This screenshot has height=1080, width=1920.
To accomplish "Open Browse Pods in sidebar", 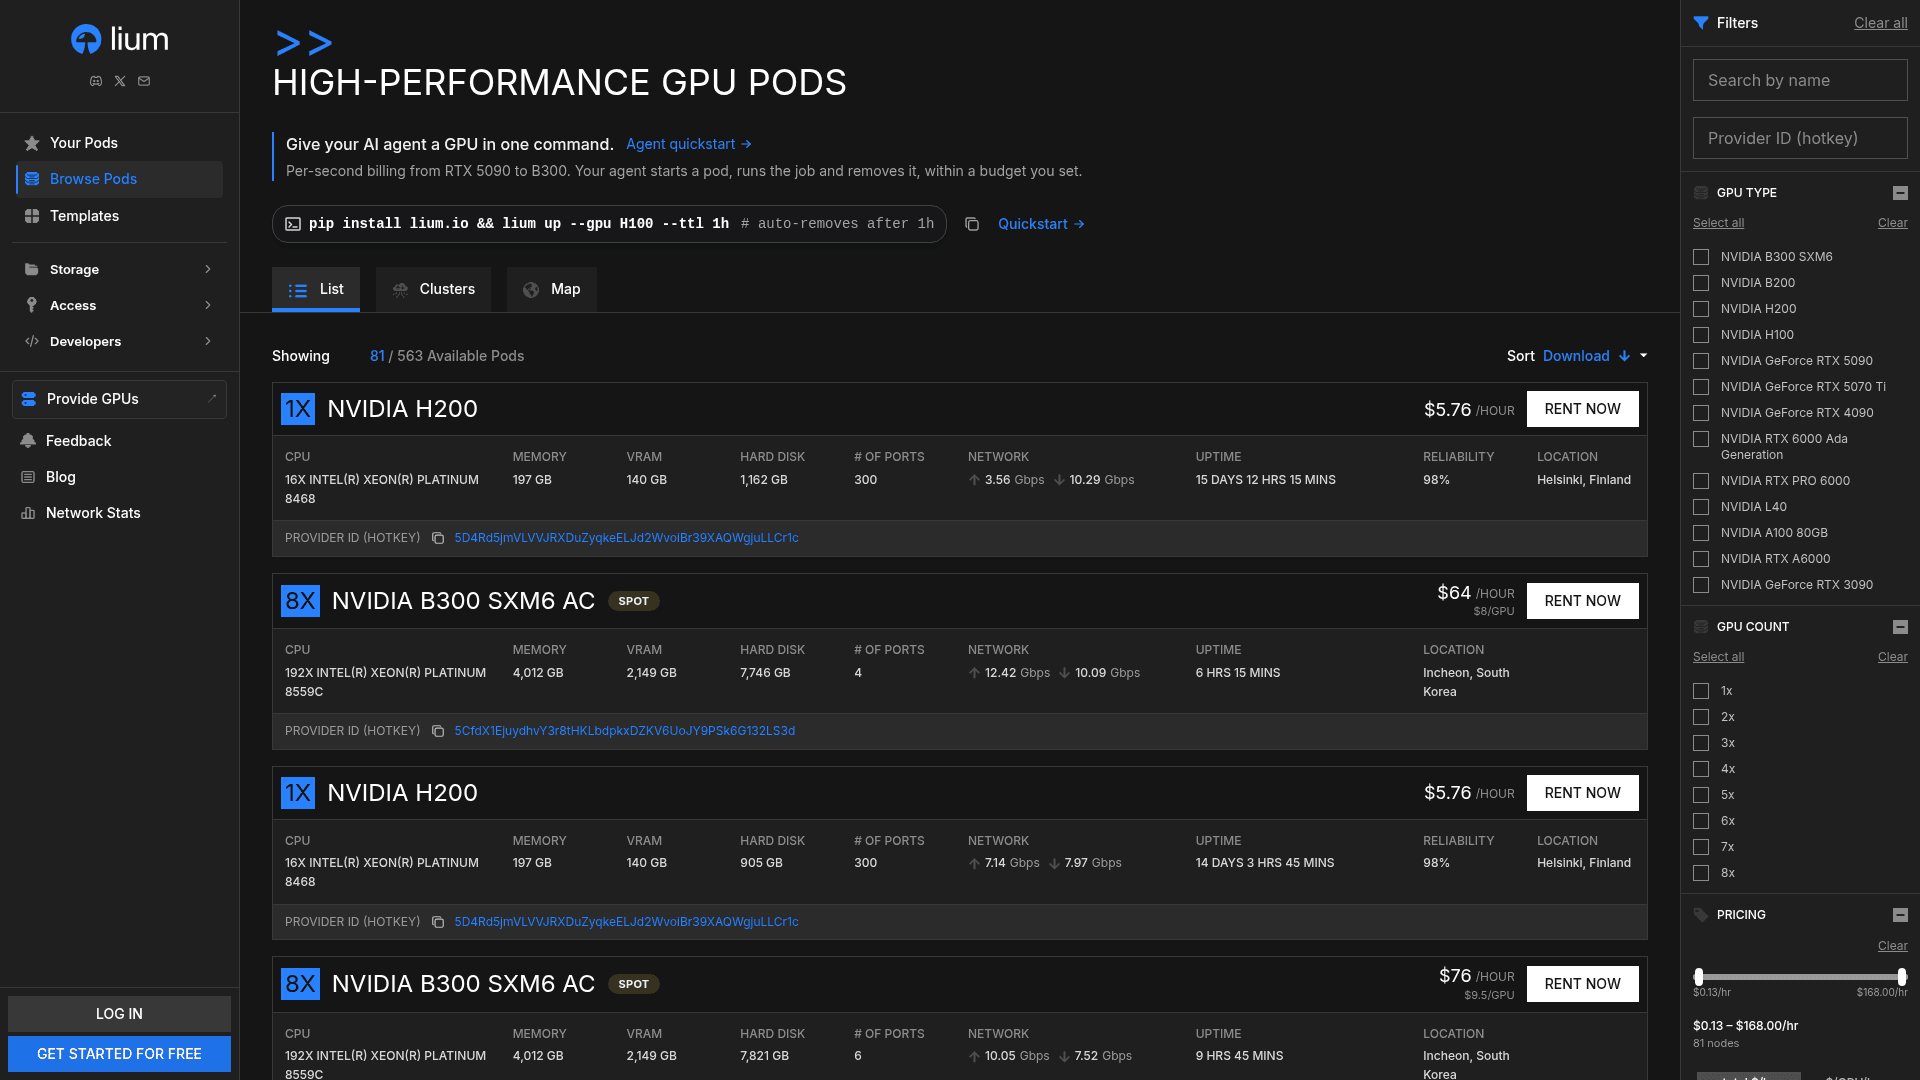I will [x=119, y=179].
